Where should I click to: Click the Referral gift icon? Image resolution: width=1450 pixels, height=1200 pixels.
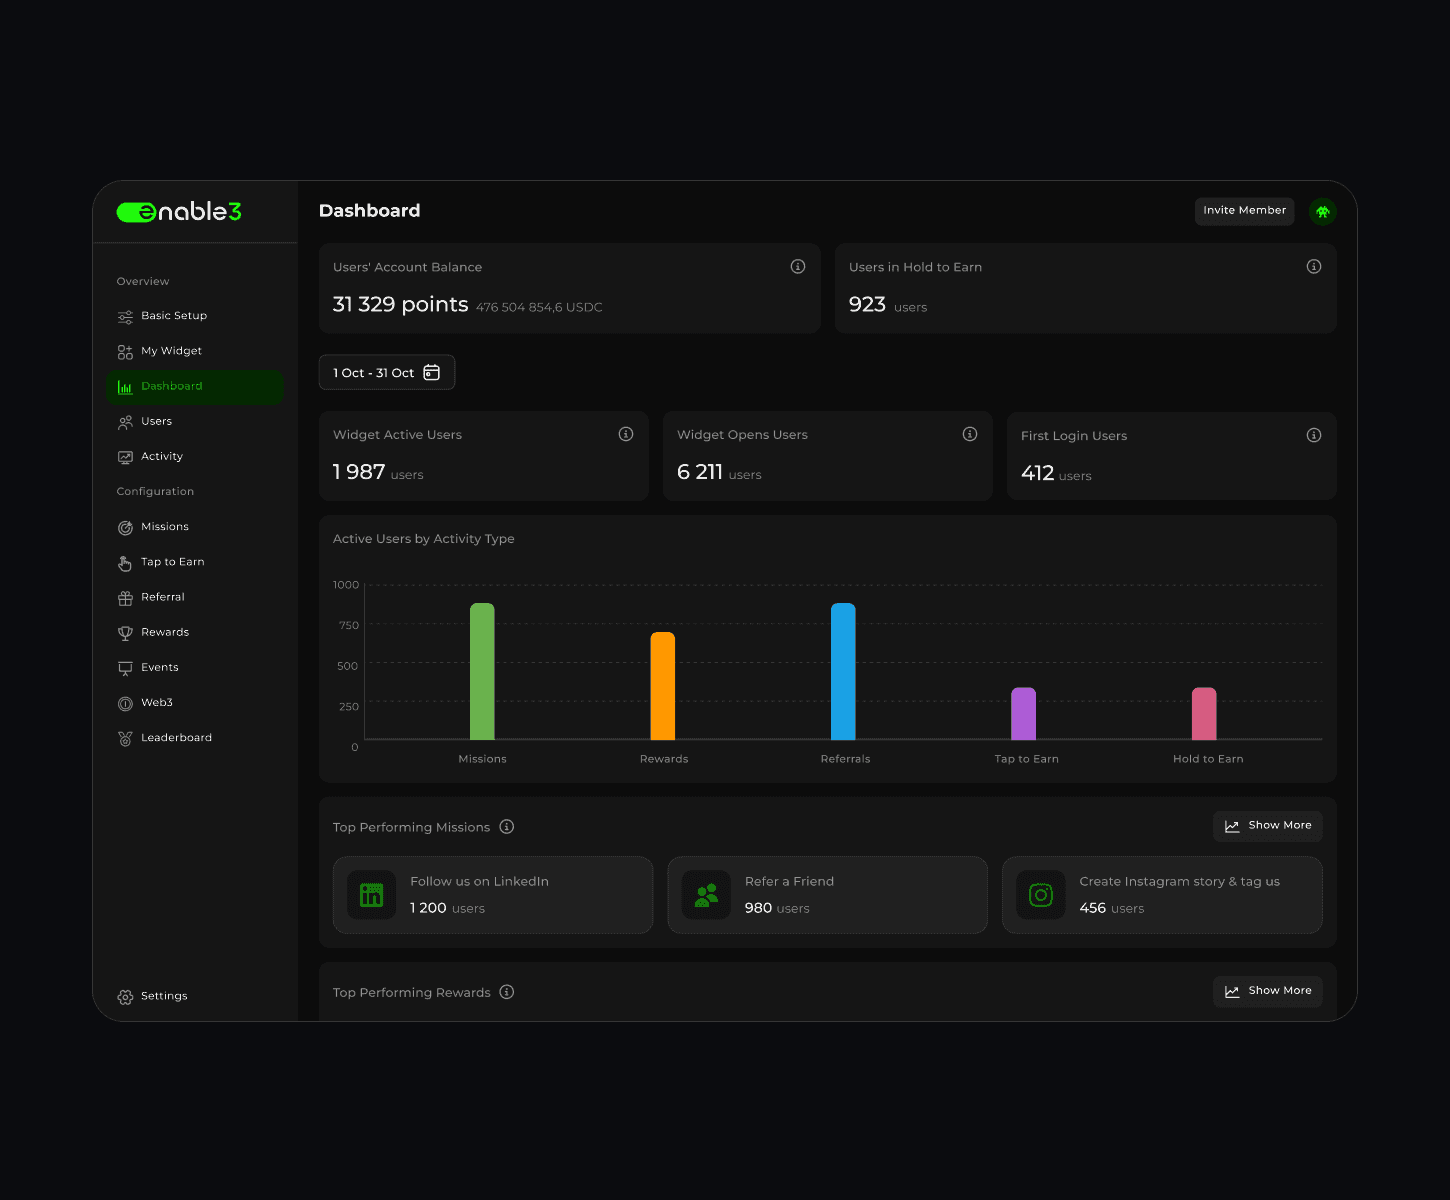125,597
